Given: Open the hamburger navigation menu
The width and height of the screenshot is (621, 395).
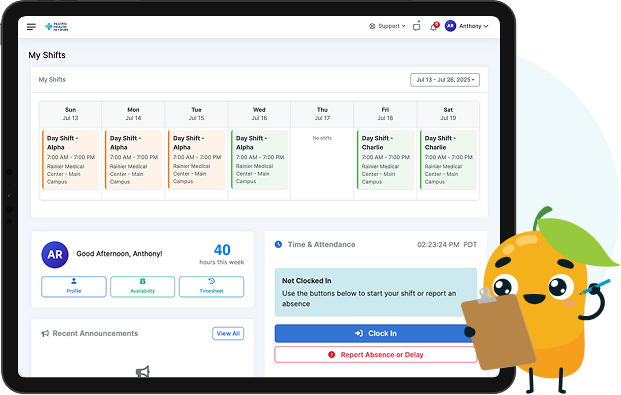Looking at the screenshot, I should click(31, 27).
